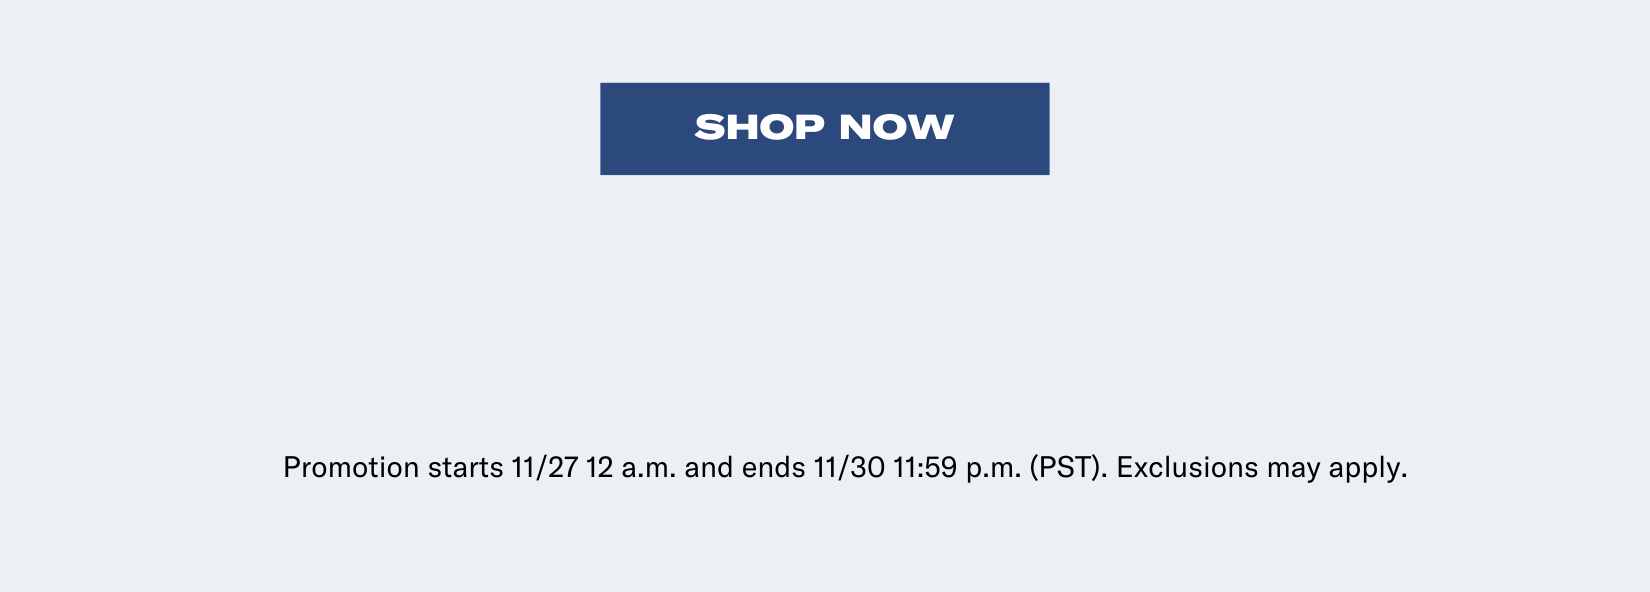
Task: Activate the SHOP NOW call-to-action
Action: tap(823, 128)
